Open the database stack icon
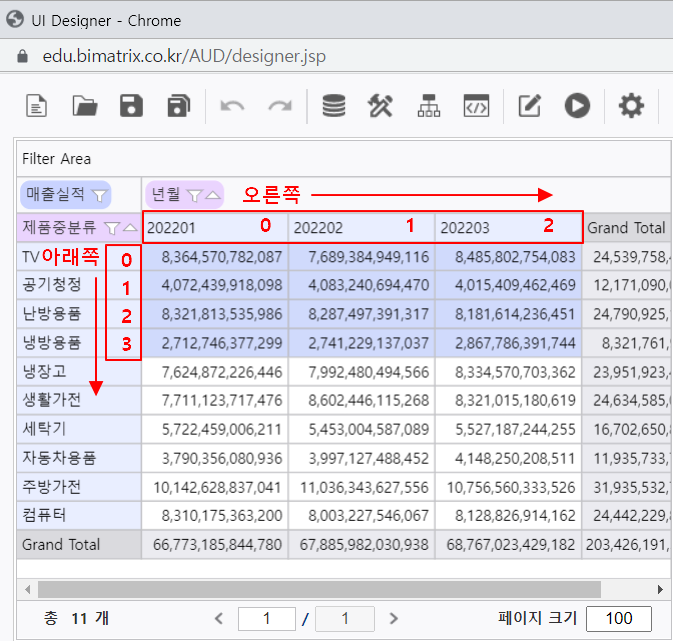This screenshot has height=641, width=673. point(333,105)
